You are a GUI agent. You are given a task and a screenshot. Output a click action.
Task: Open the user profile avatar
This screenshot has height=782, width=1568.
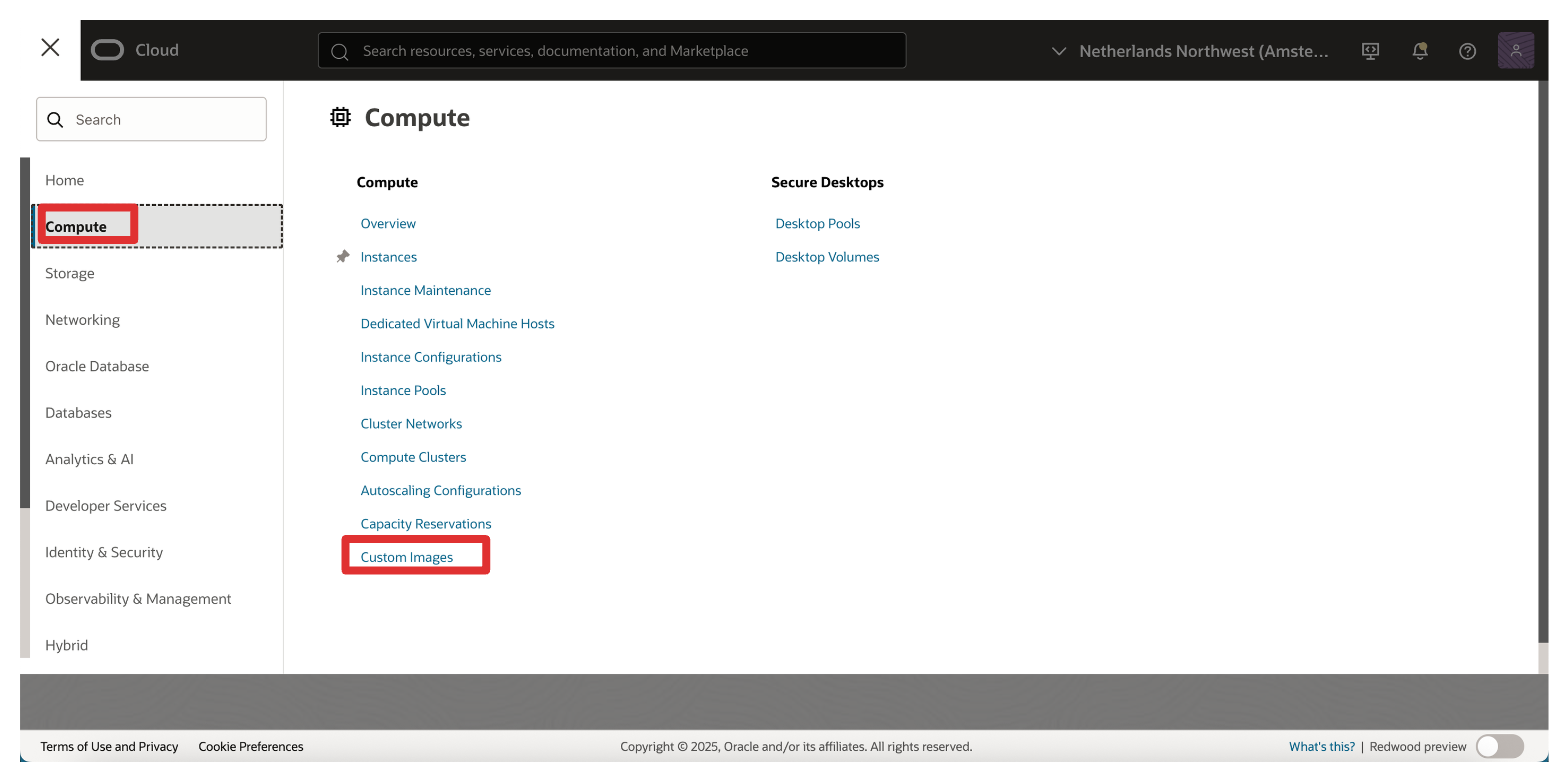point(1515,51)
